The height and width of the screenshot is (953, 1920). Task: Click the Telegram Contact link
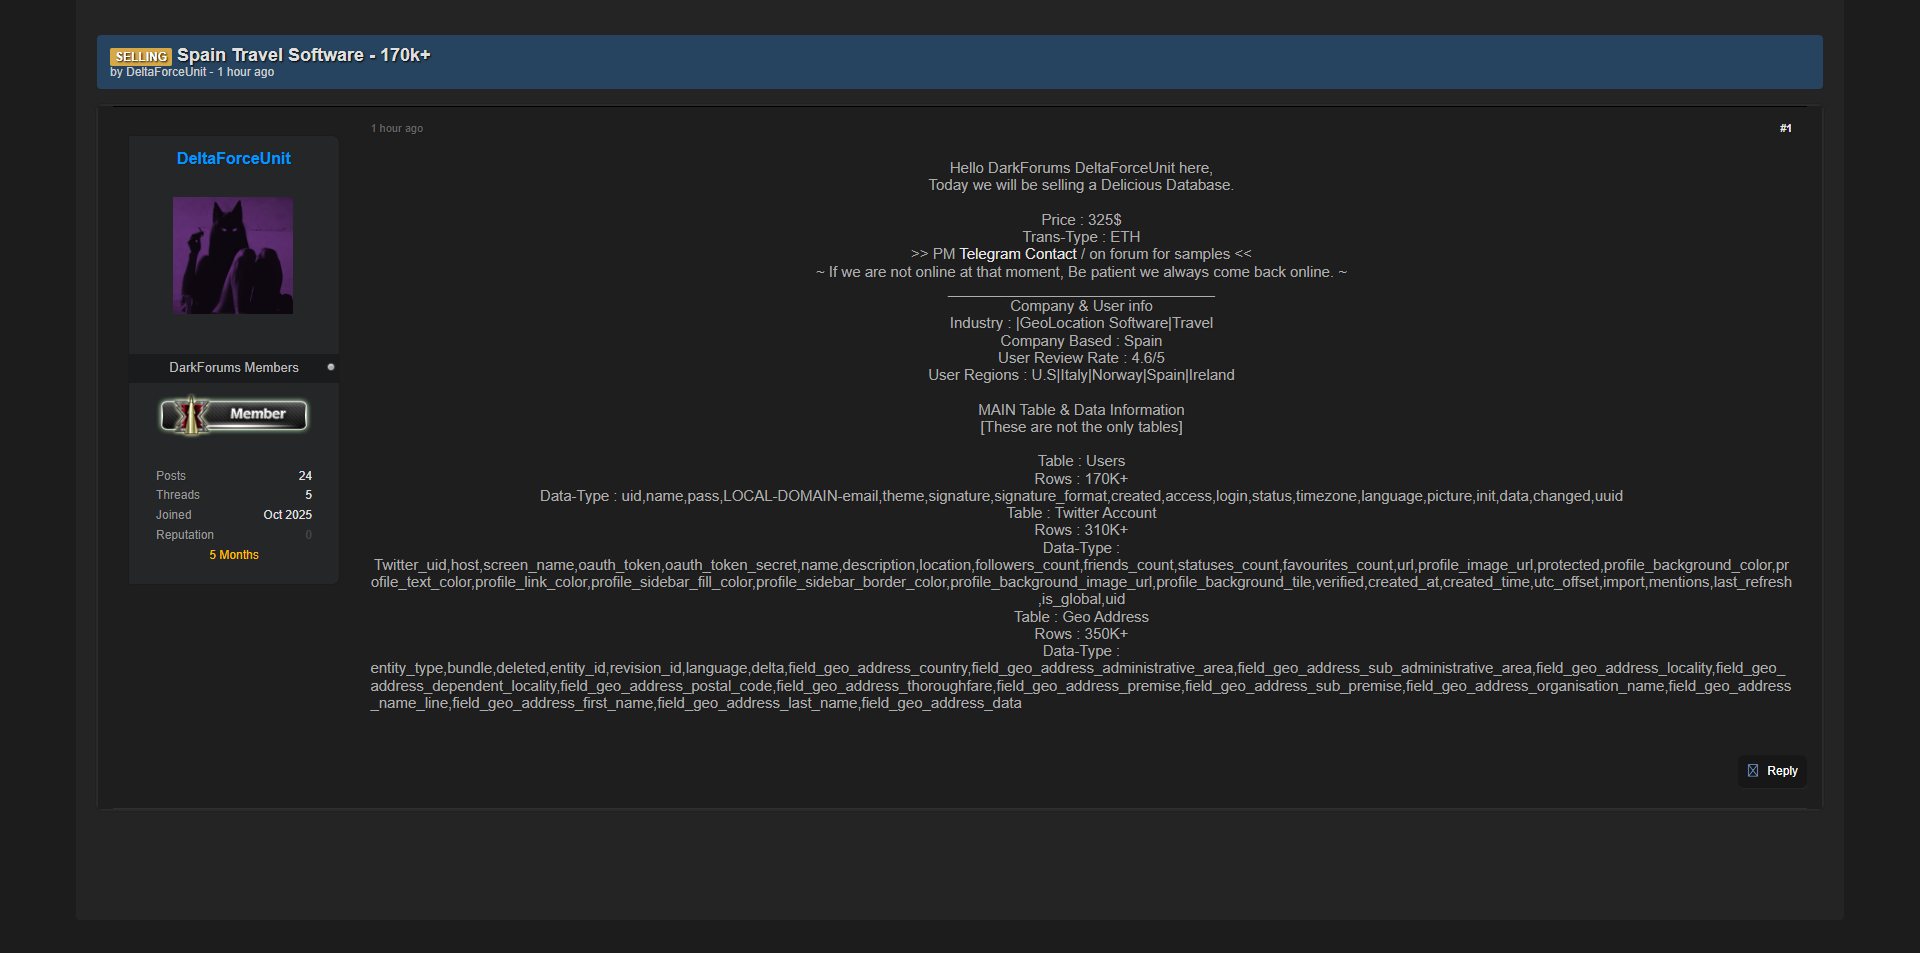[1017, 254]
